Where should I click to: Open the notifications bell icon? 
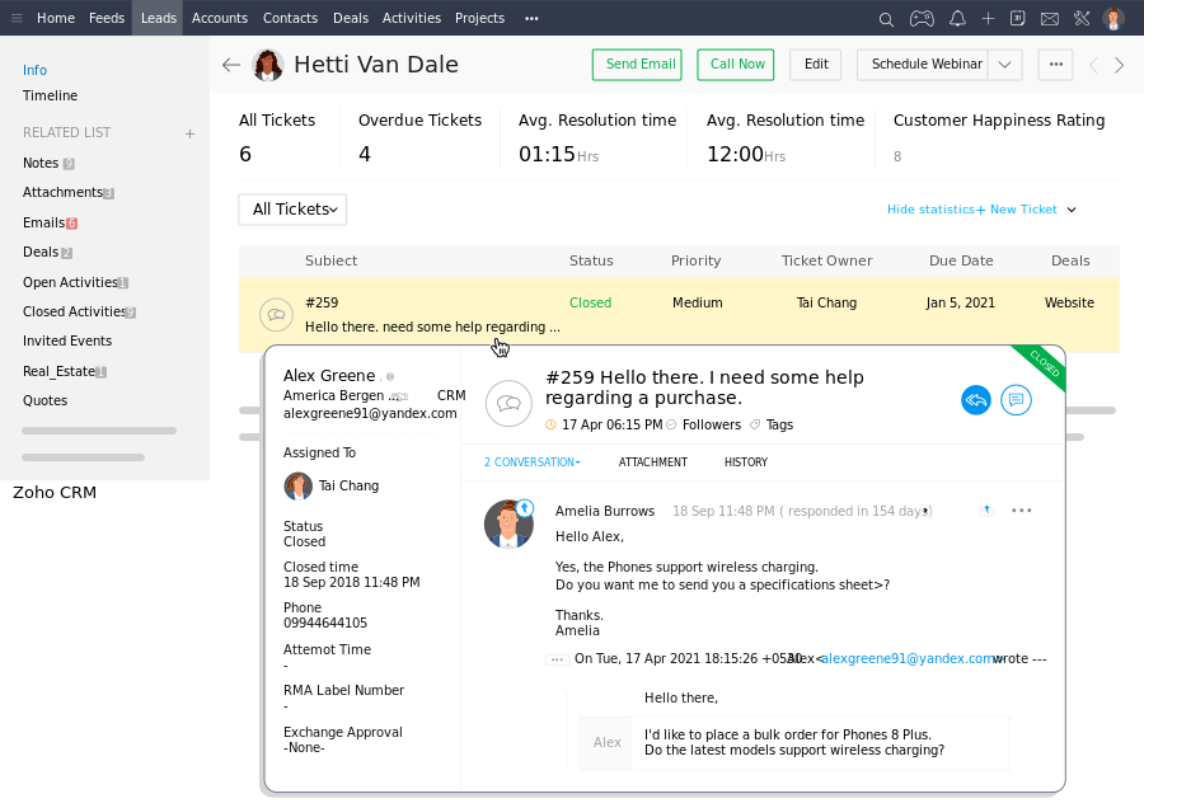957,18
